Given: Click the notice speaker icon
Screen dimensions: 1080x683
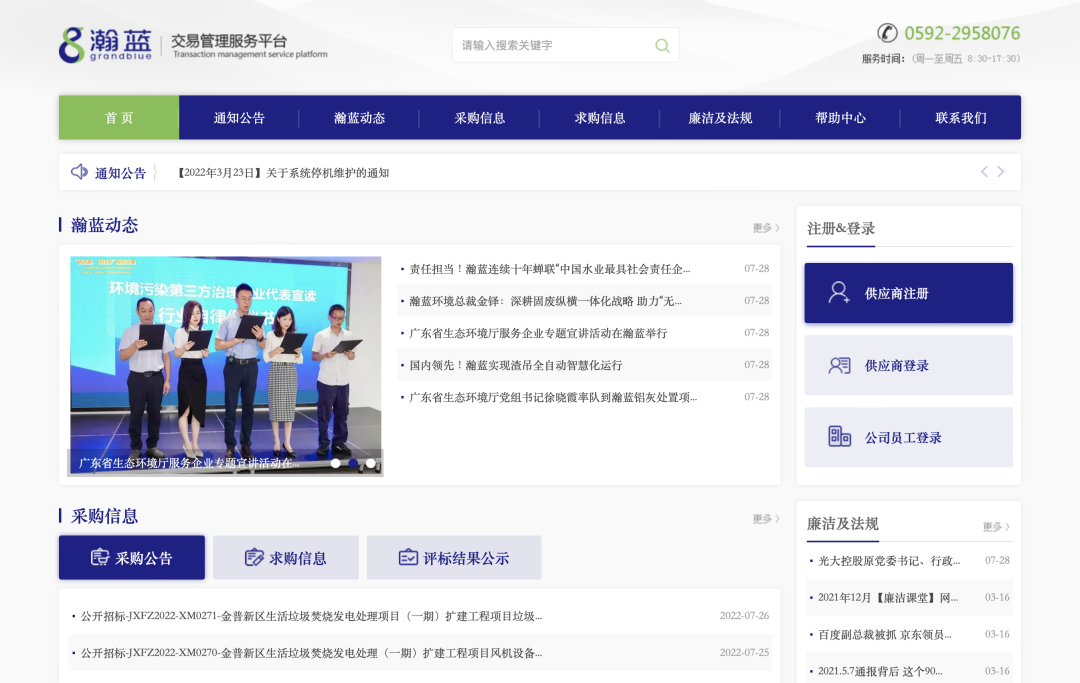Looking at the screenshot, I should 79,172.
